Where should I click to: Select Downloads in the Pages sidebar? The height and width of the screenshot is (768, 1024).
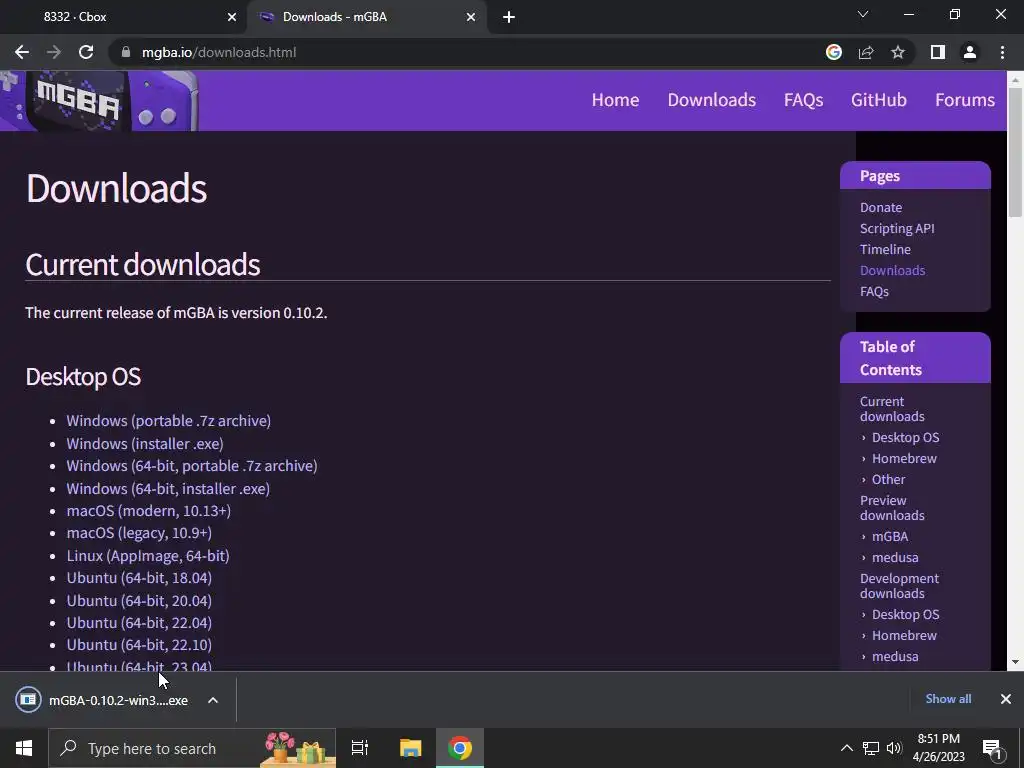click(x=892, y=270)
